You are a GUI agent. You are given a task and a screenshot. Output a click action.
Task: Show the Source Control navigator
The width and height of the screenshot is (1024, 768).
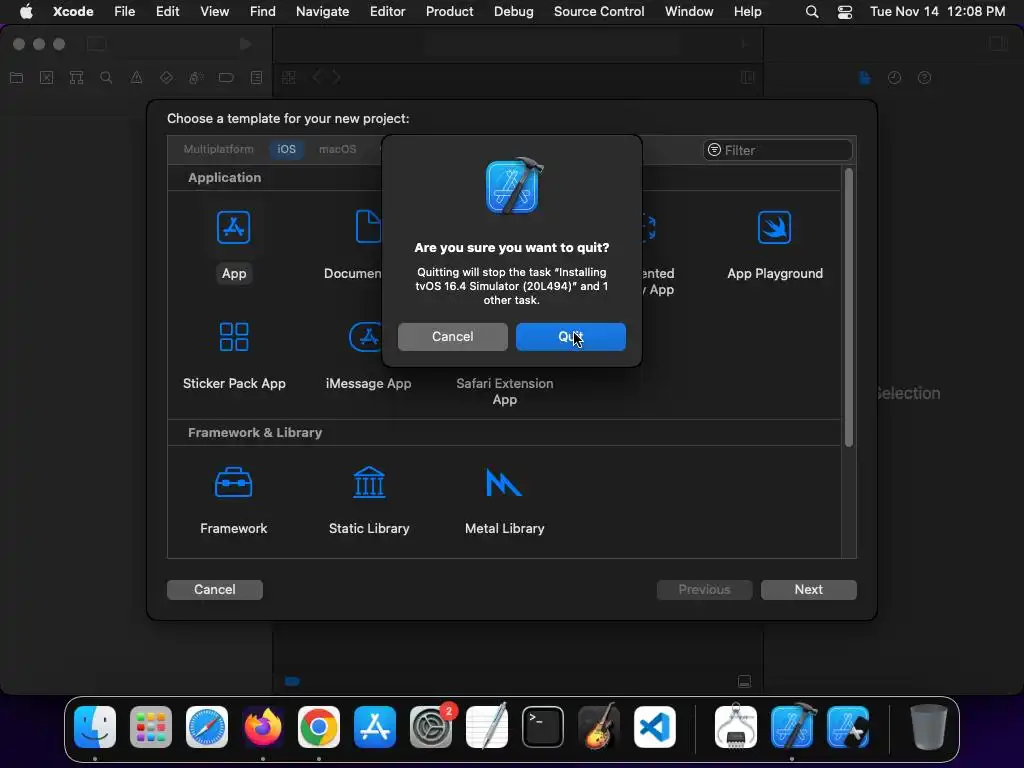point(46,78)
